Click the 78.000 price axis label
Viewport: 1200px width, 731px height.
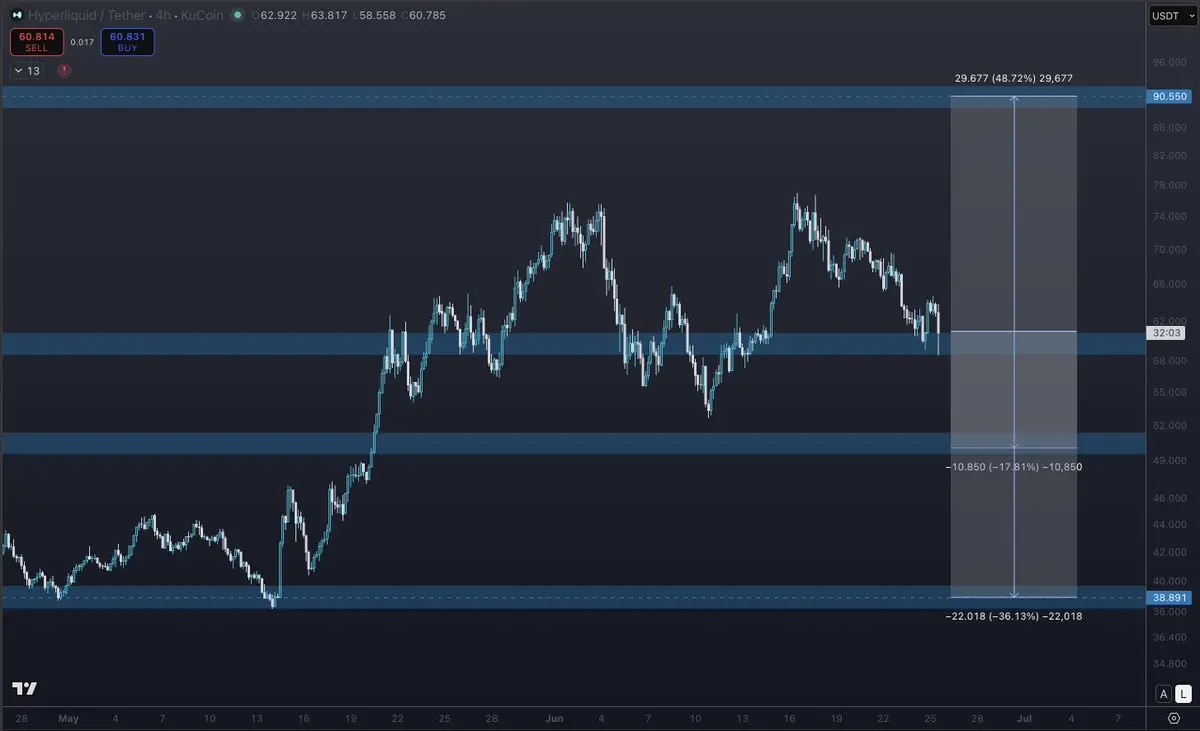[x=1168, y=186]
